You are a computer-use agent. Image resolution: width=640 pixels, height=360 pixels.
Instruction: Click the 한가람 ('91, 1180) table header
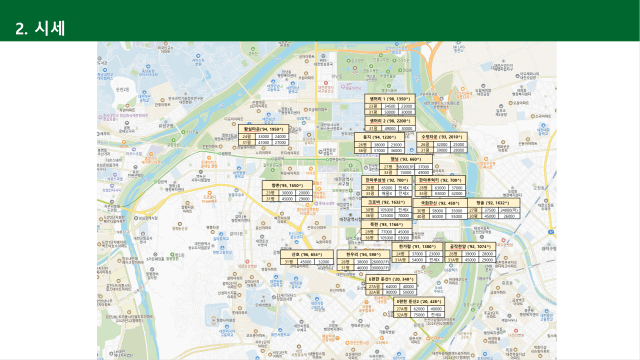click(x=417, y=247)
